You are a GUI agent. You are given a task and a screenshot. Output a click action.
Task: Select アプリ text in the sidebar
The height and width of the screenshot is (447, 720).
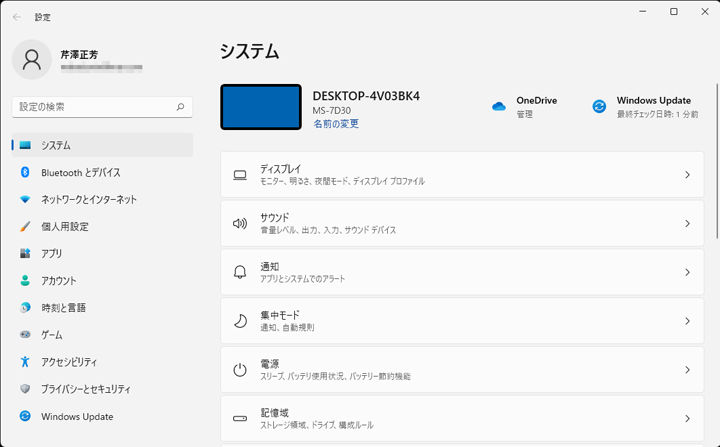click(51, 254)
